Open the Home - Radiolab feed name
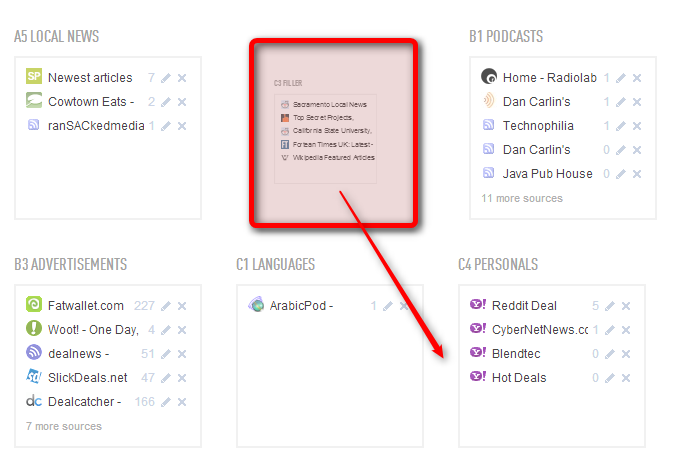This screenshot has height=469, width=674. (x=550, y=78)
